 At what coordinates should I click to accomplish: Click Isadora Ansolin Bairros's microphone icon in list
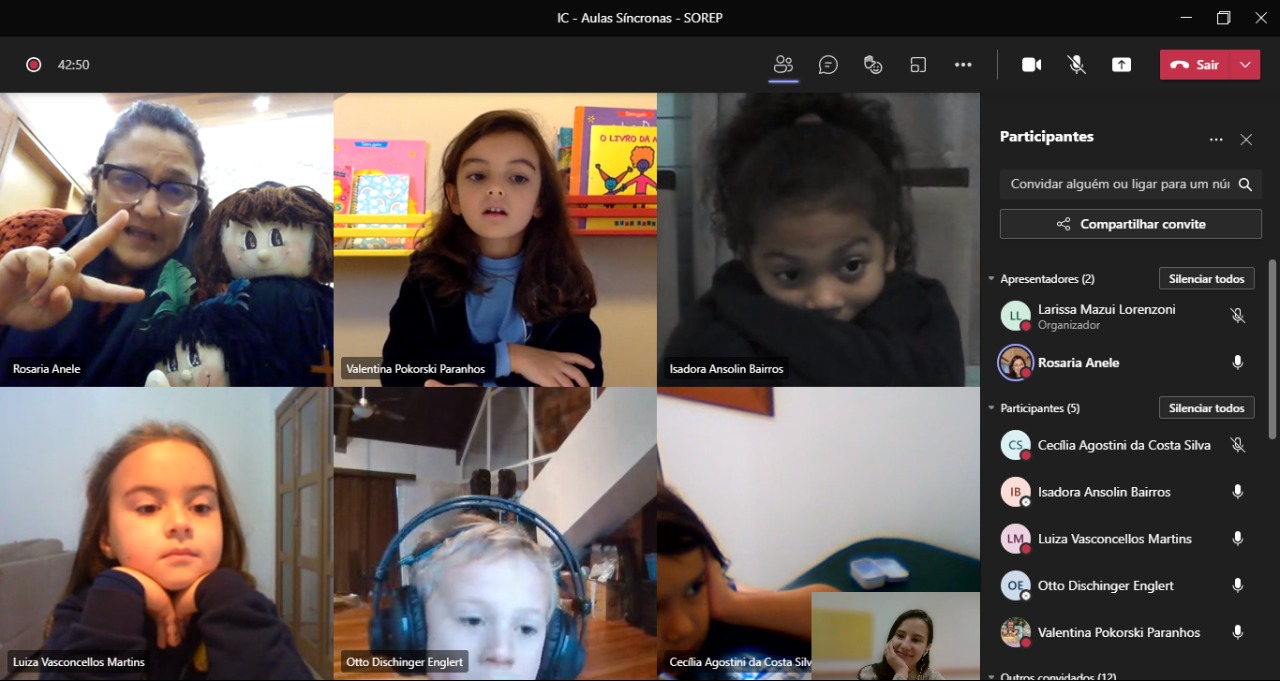point(1238,492)
